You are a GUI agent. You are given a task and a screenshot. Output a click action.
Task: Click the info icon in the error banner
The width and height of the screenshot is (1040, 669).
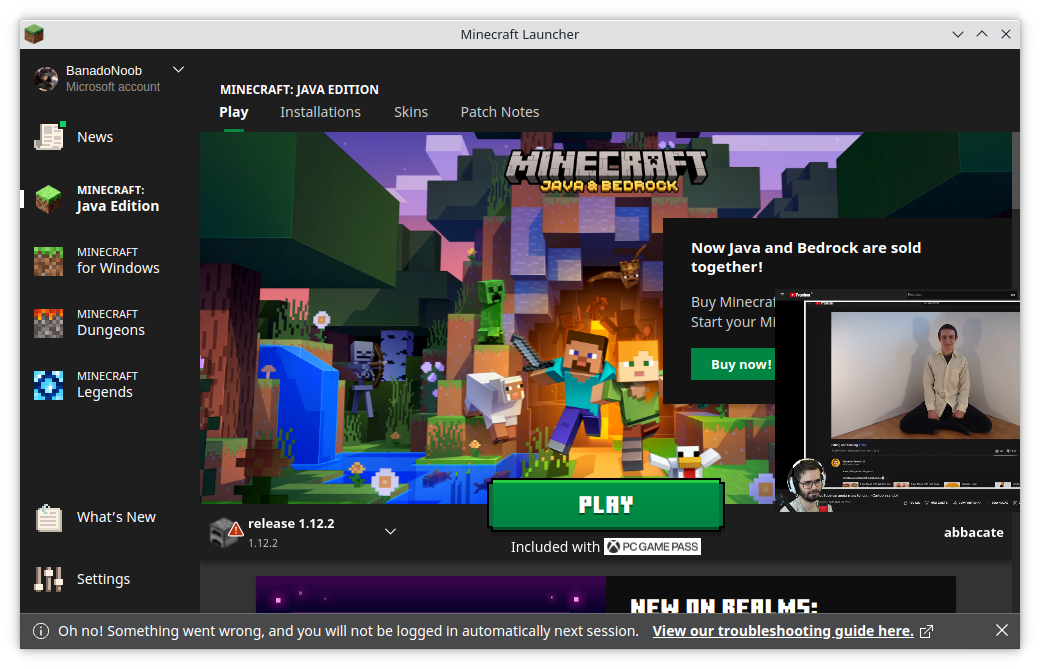(40, 631)
